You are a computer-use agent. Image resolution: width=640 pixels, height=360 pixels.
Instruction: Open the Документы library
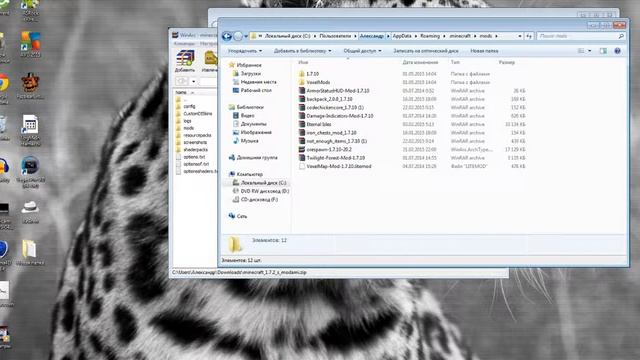tap(253, 124)
